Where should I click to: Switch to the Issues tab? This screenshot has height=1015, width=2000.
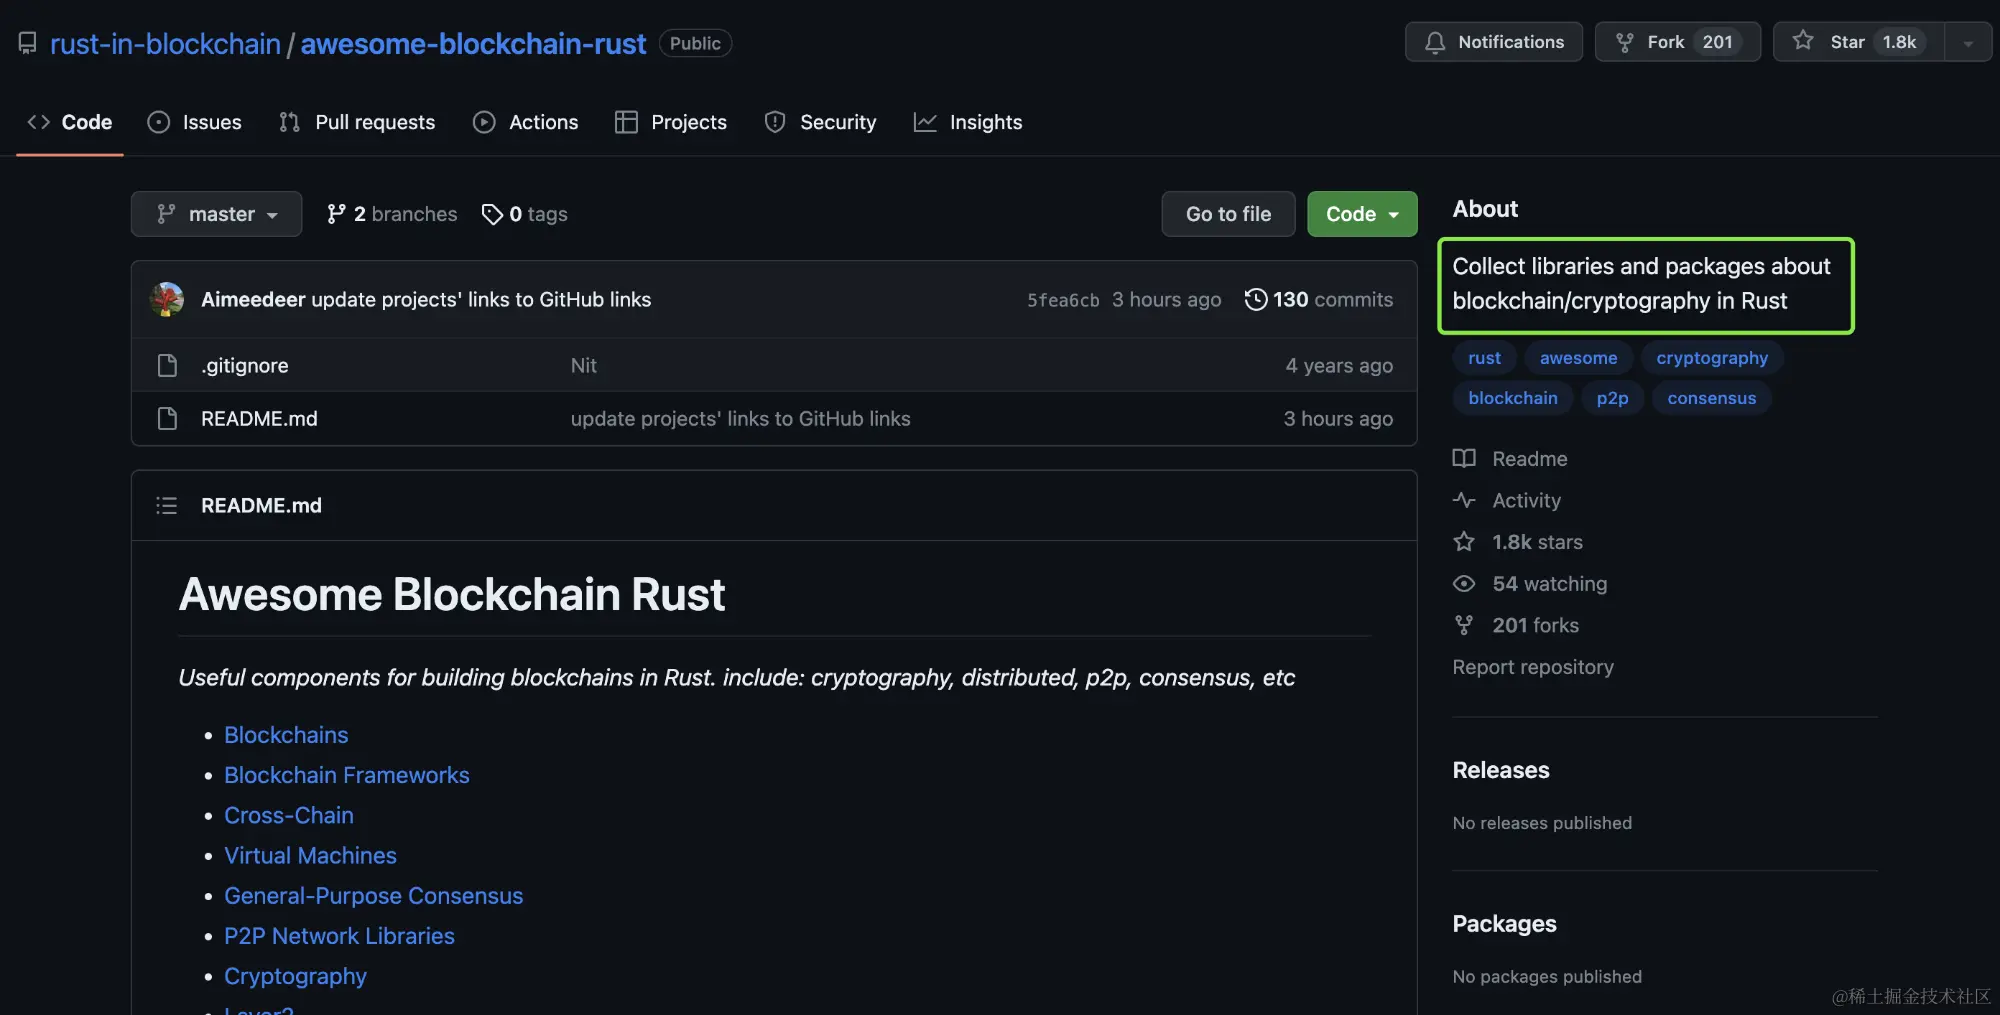pos(195,122)
